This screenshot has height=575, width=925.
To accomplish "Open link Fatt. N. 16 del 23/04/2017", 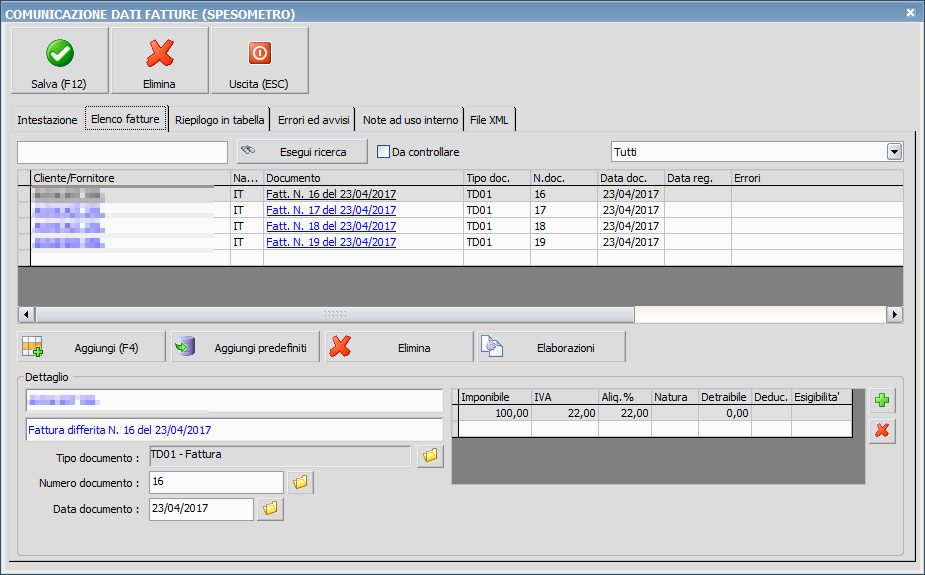I will (x=331, y=194).
